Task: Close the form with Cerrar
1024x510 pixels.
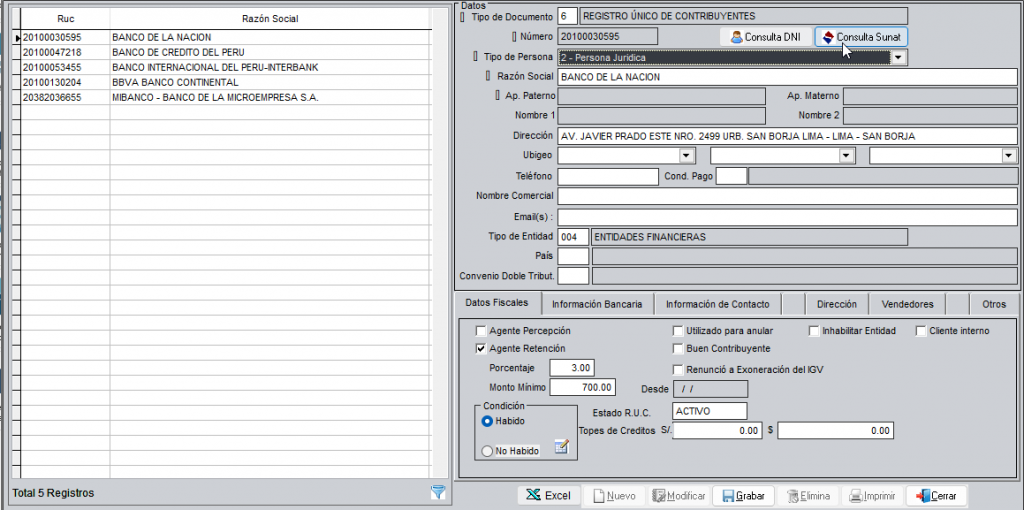Action: (935, 496)
